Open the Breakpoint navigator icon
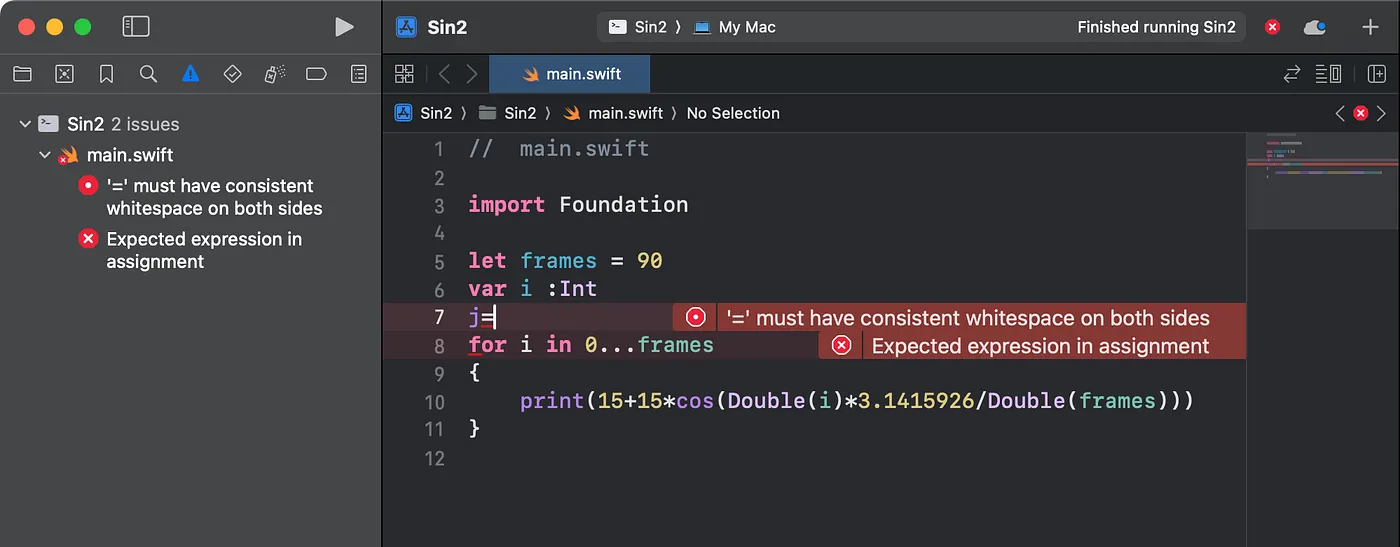 pos(316,74)
